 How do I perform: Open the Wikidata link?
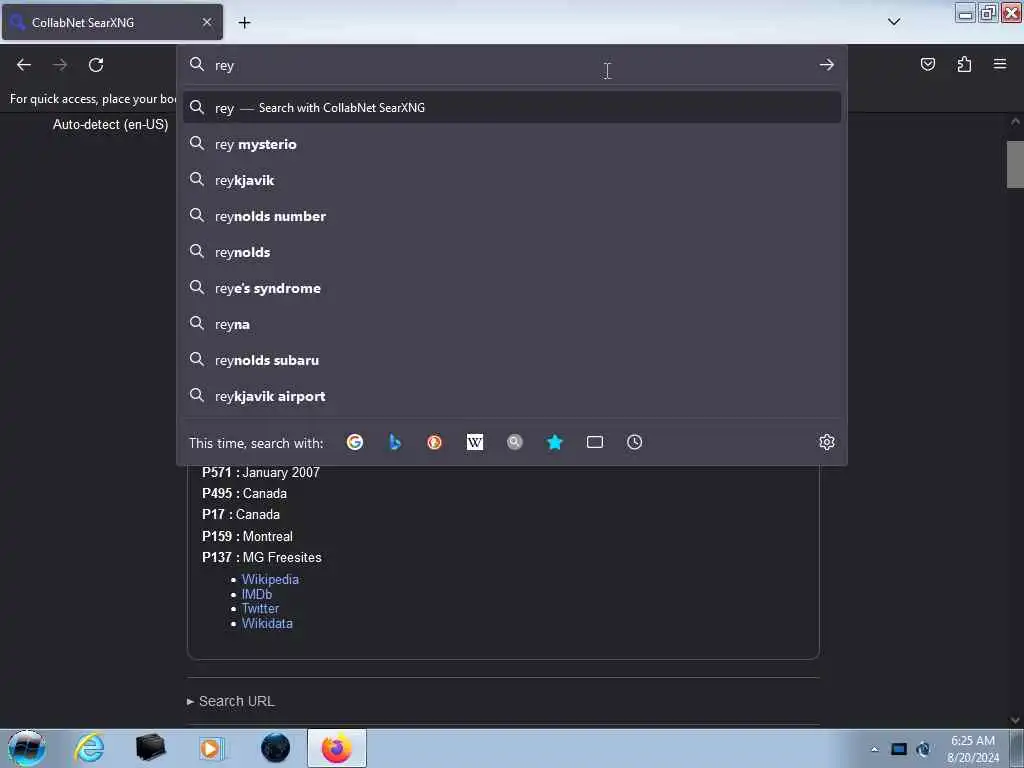click(267, 624)
